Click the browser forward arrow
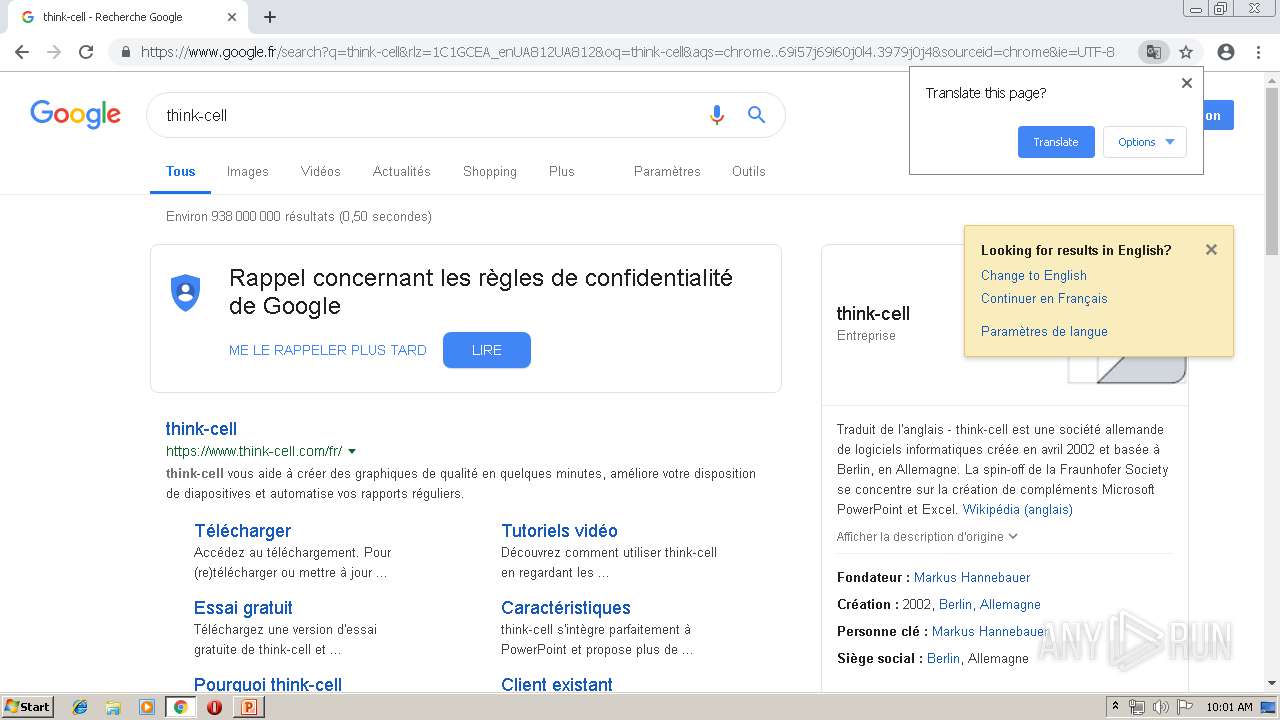1280x720 pixels. click(x=54, y=52)
